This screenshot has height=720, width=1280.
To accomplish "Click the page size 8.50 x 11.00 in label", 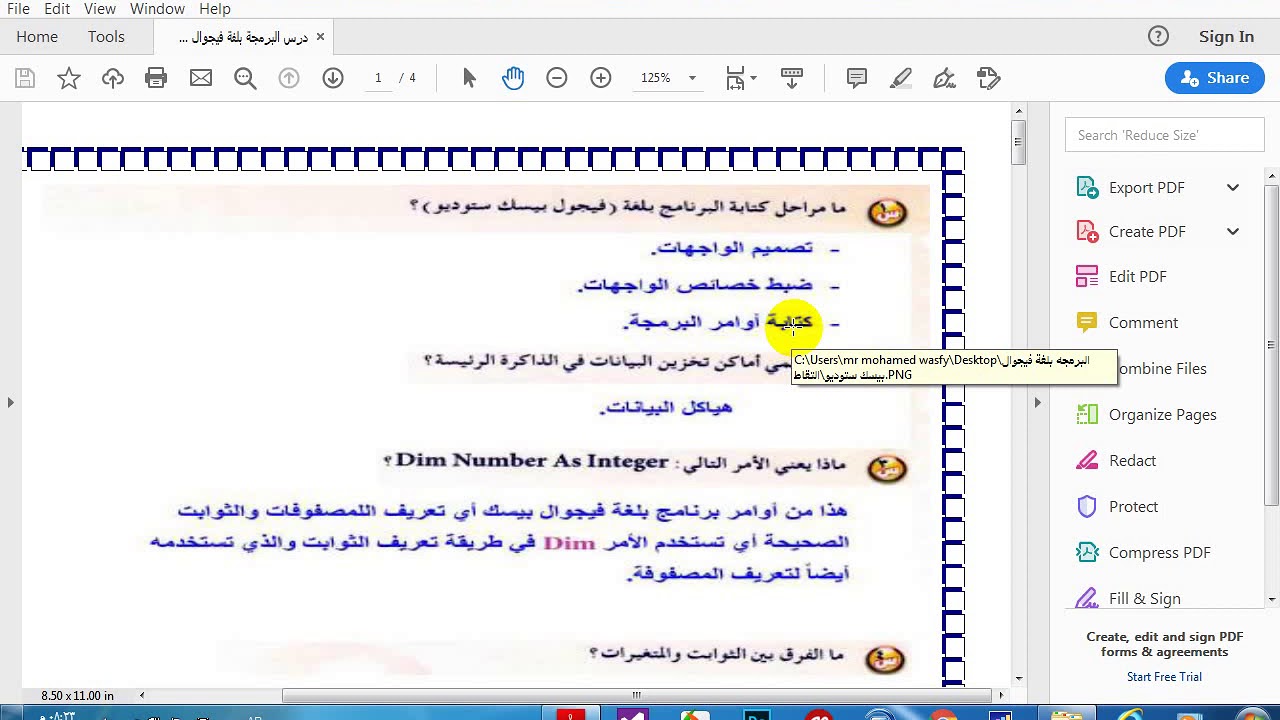I will click(77, 695).
